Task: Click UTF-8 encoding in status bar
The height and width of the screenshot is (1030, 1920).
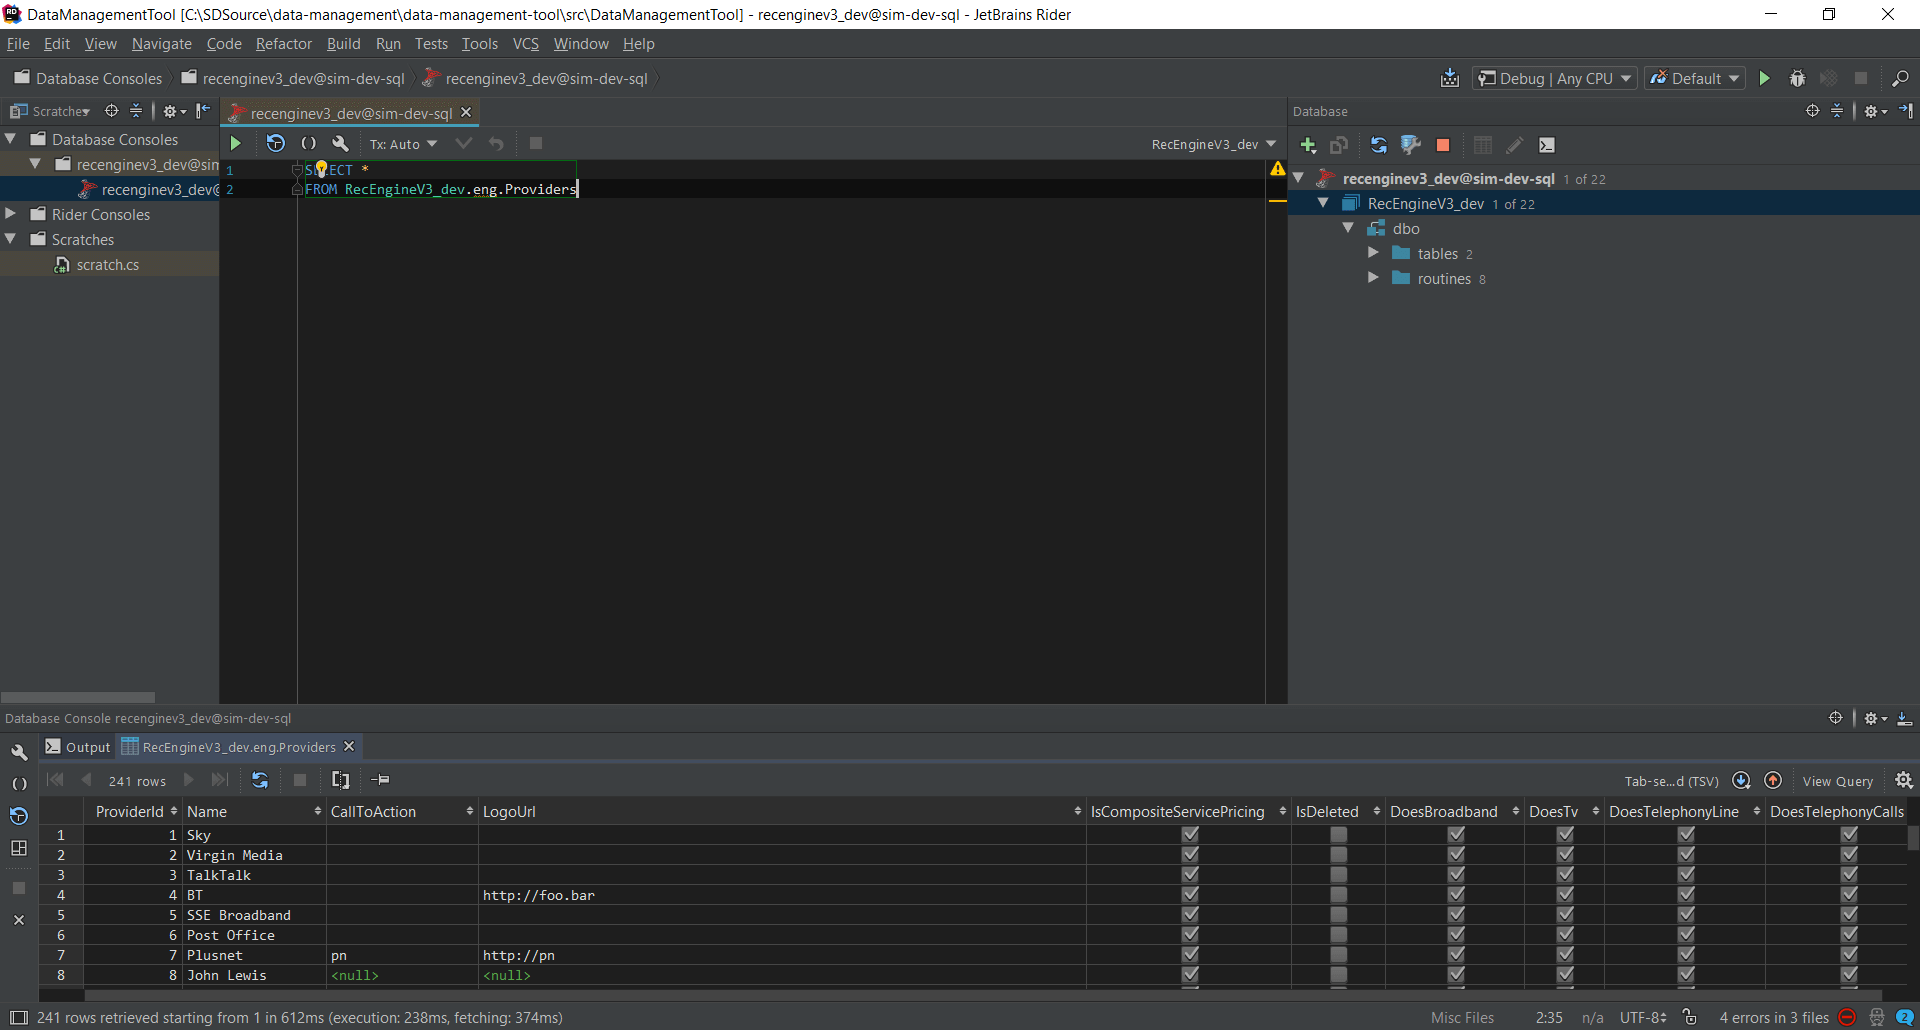Action: [x=1643, y=1017]
